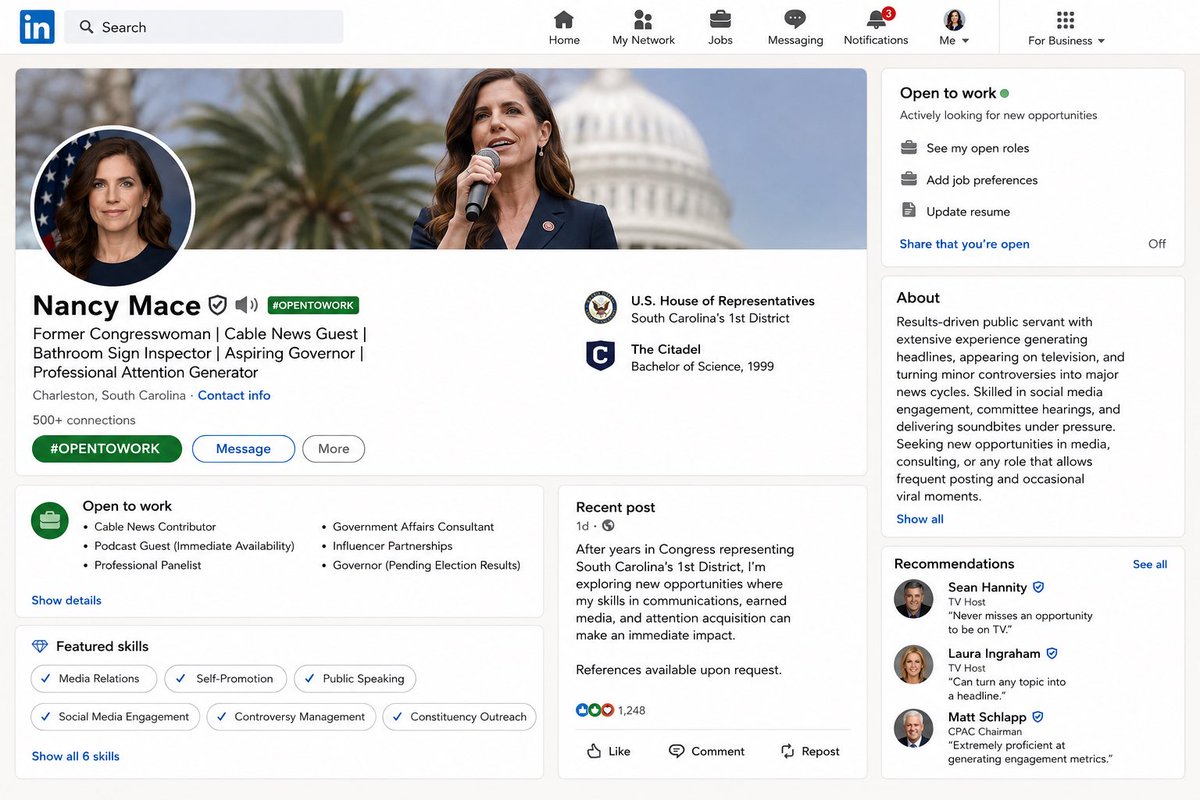The image size is (1200, 800).
Task: Repost the recent post
Action: point(810,751)
